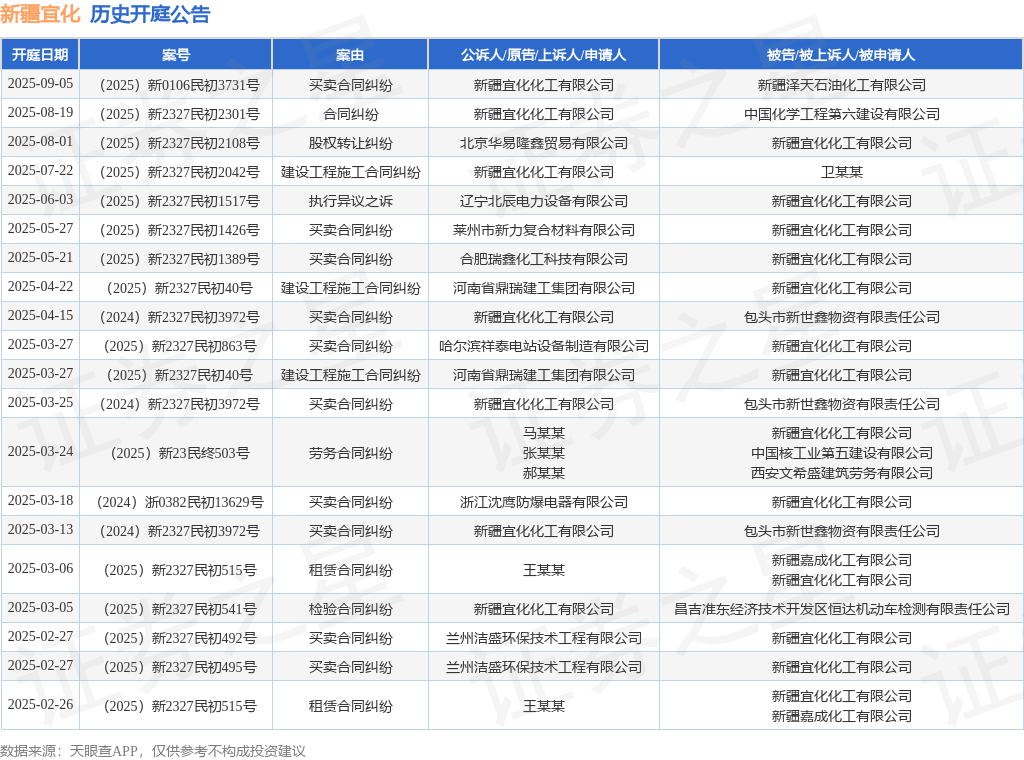The height and width of the screenshot is (760, 1024).
Task: Select case number (2025)新2327民初492号
Action: (180, 638)
